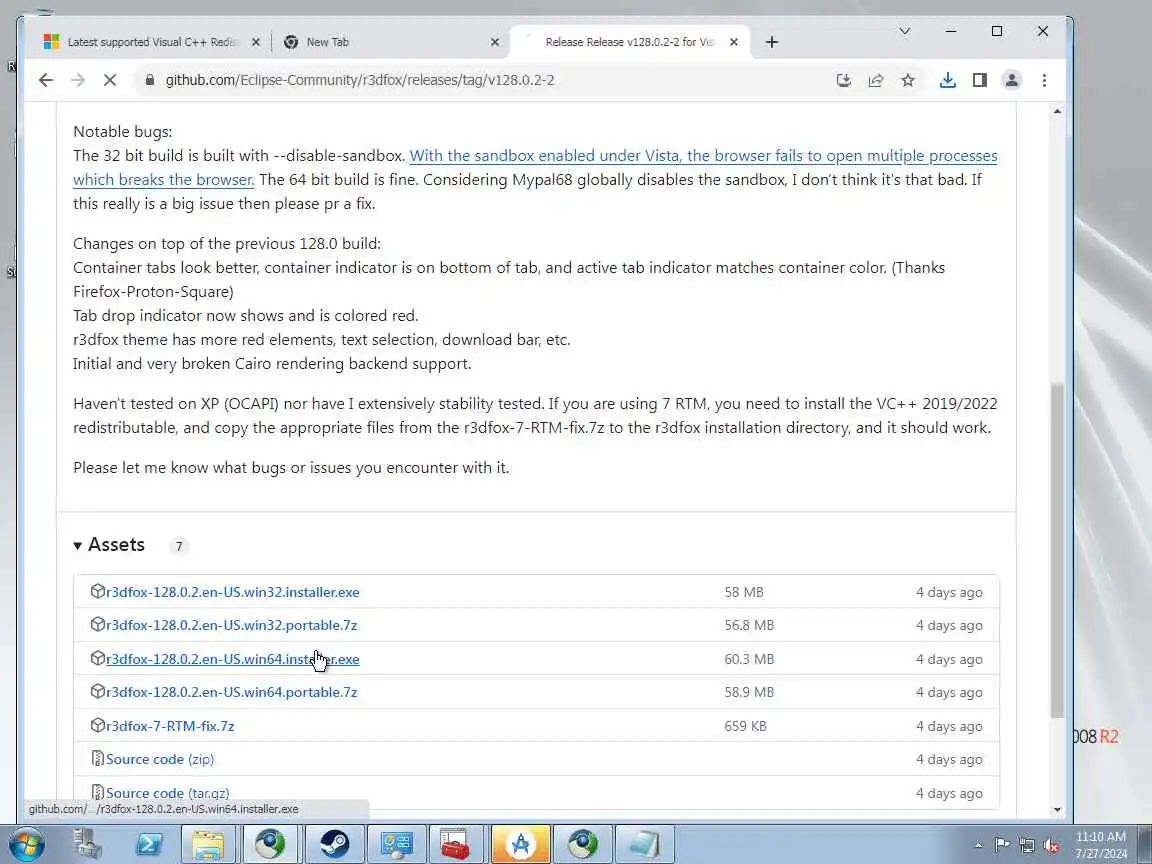Click the page scrollbar down arrow
This screenshot has height=864, width=1152.
pyautogui.click(x=1057, y=810)
